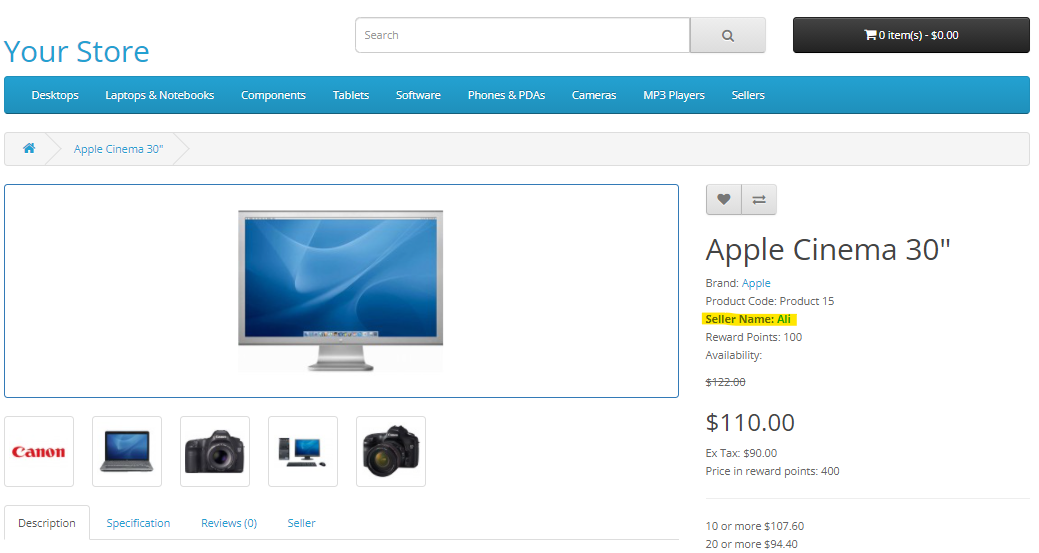View the desktop PC thumbnail
Screen dimensions: 1039x553
303,452
